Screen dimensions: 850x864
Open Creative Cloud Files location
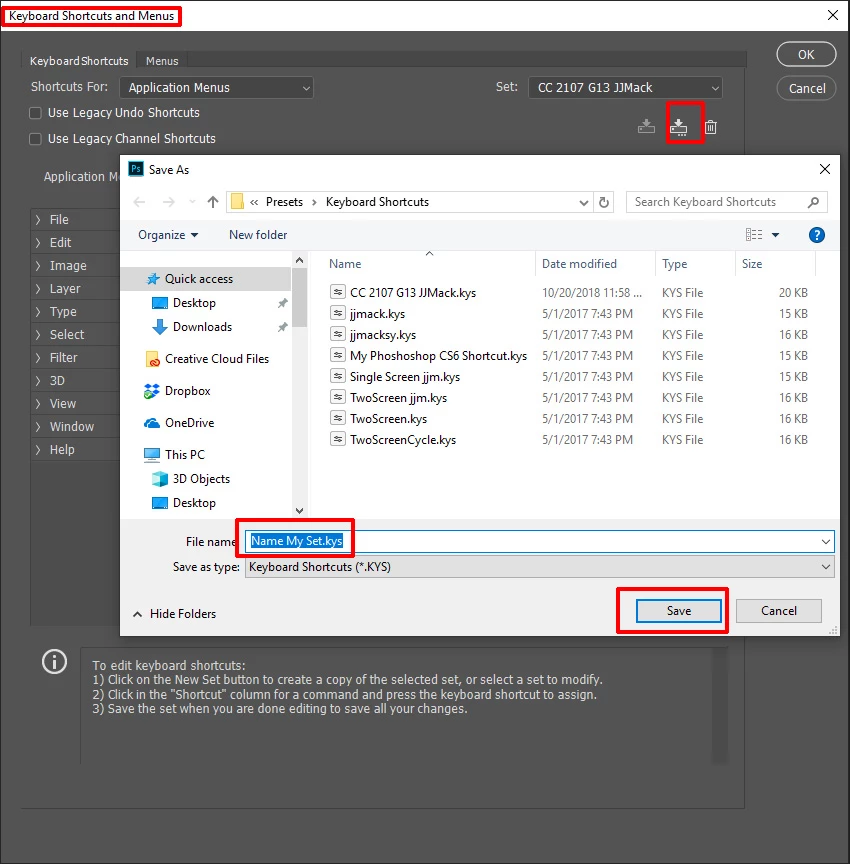tap(217, 359)
